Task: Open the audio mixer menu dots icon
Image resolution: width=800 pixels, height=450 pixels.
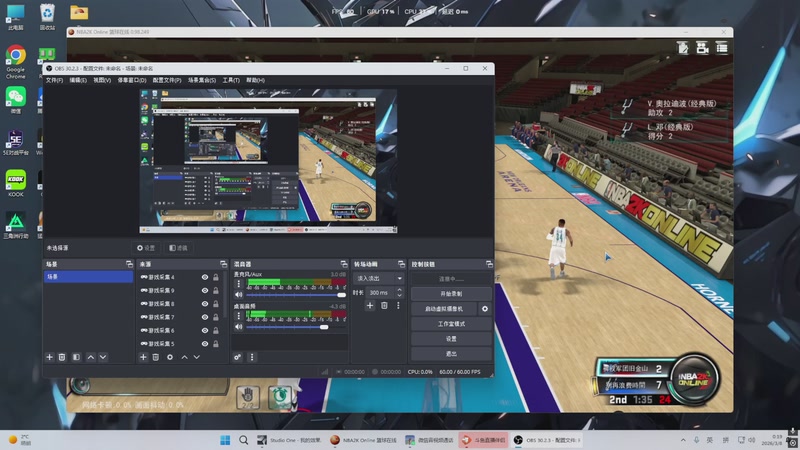Action: (x=252, y=357)
